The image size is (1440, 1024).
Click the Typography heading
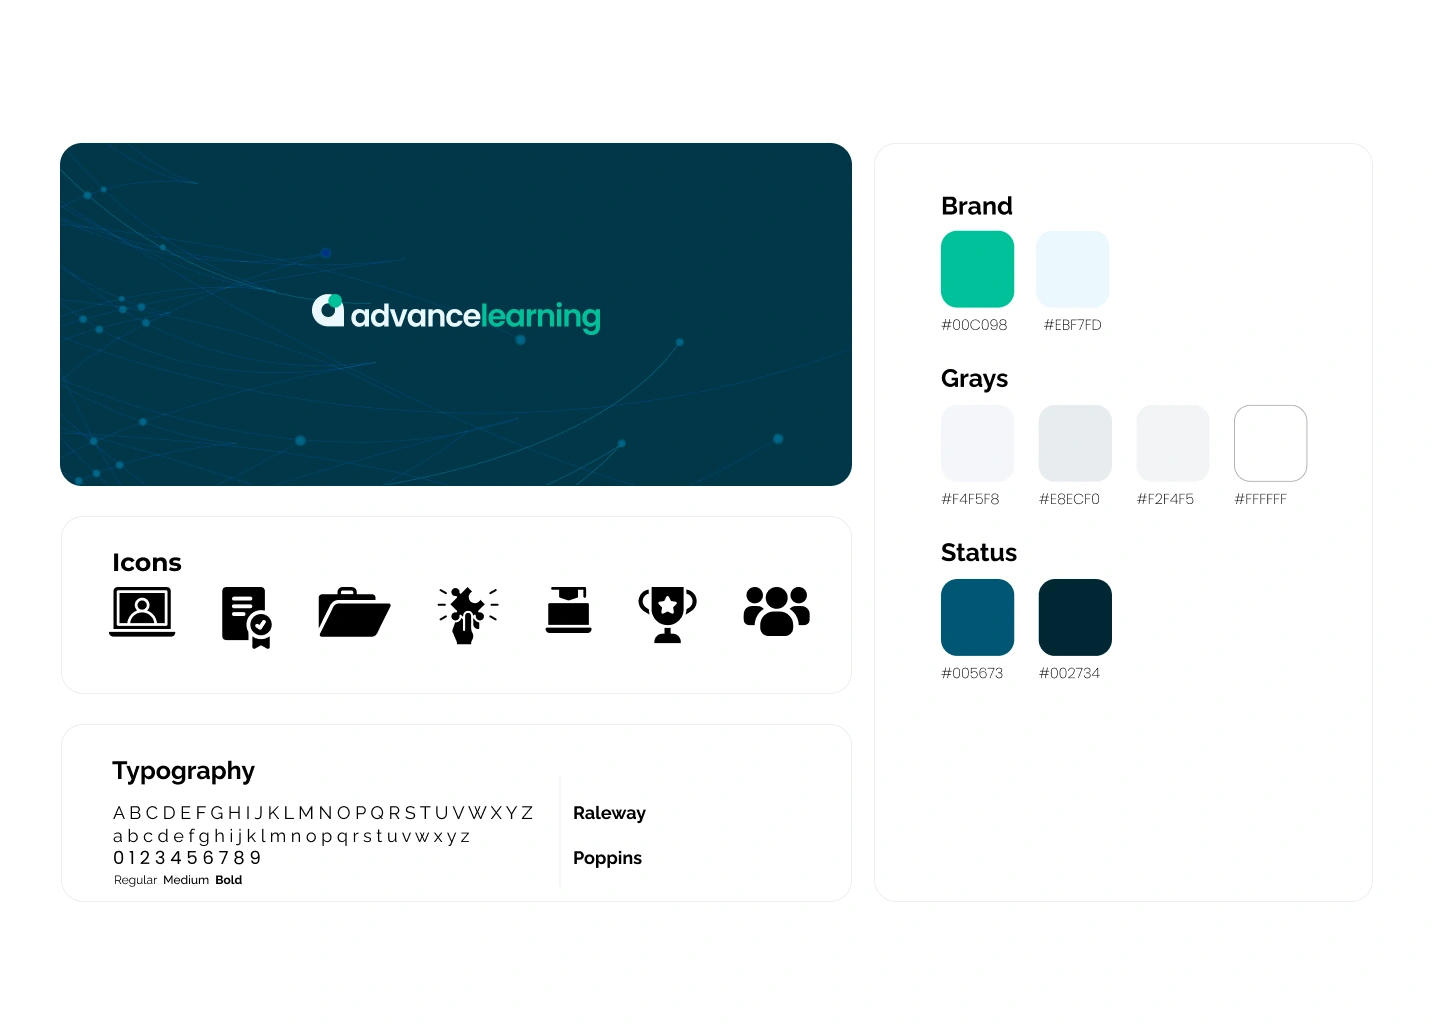tap(183, 771)
